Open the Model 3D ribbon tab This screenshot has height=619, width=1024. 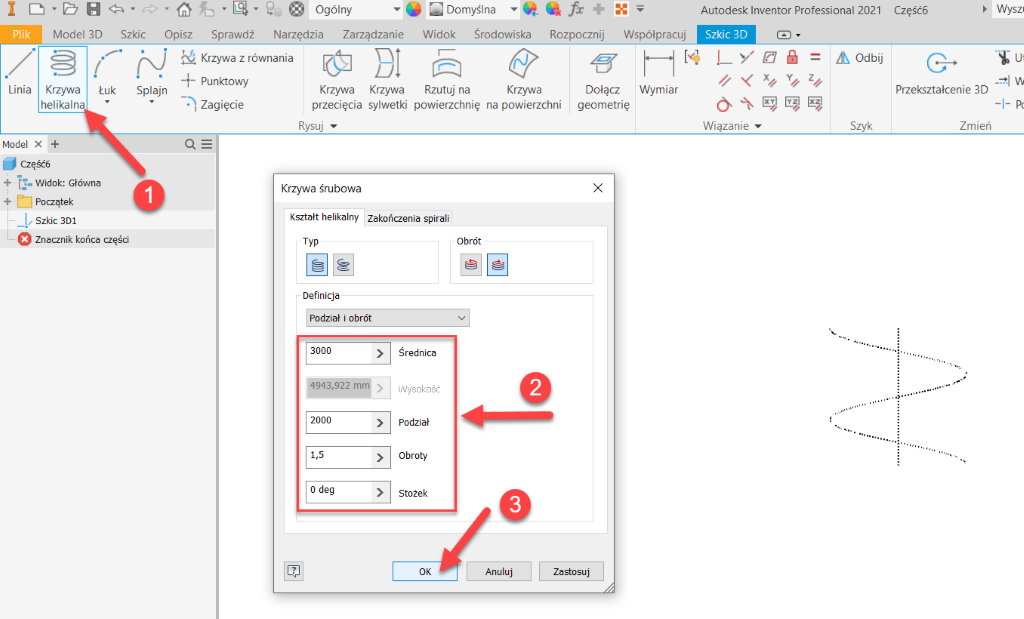(x=77, y=34)
